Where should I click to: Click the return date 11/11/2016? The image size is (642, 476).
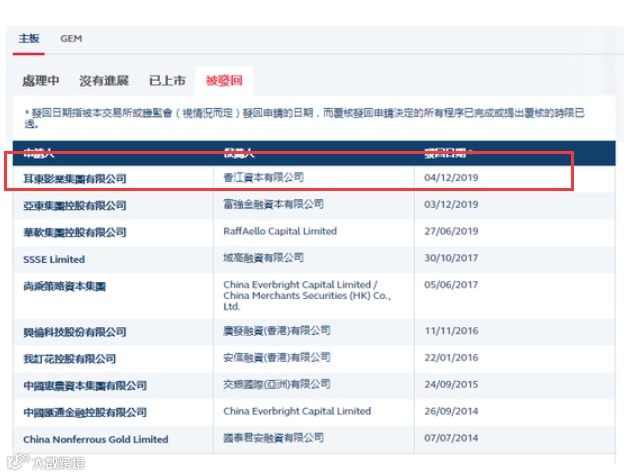(x=451, y=331)
